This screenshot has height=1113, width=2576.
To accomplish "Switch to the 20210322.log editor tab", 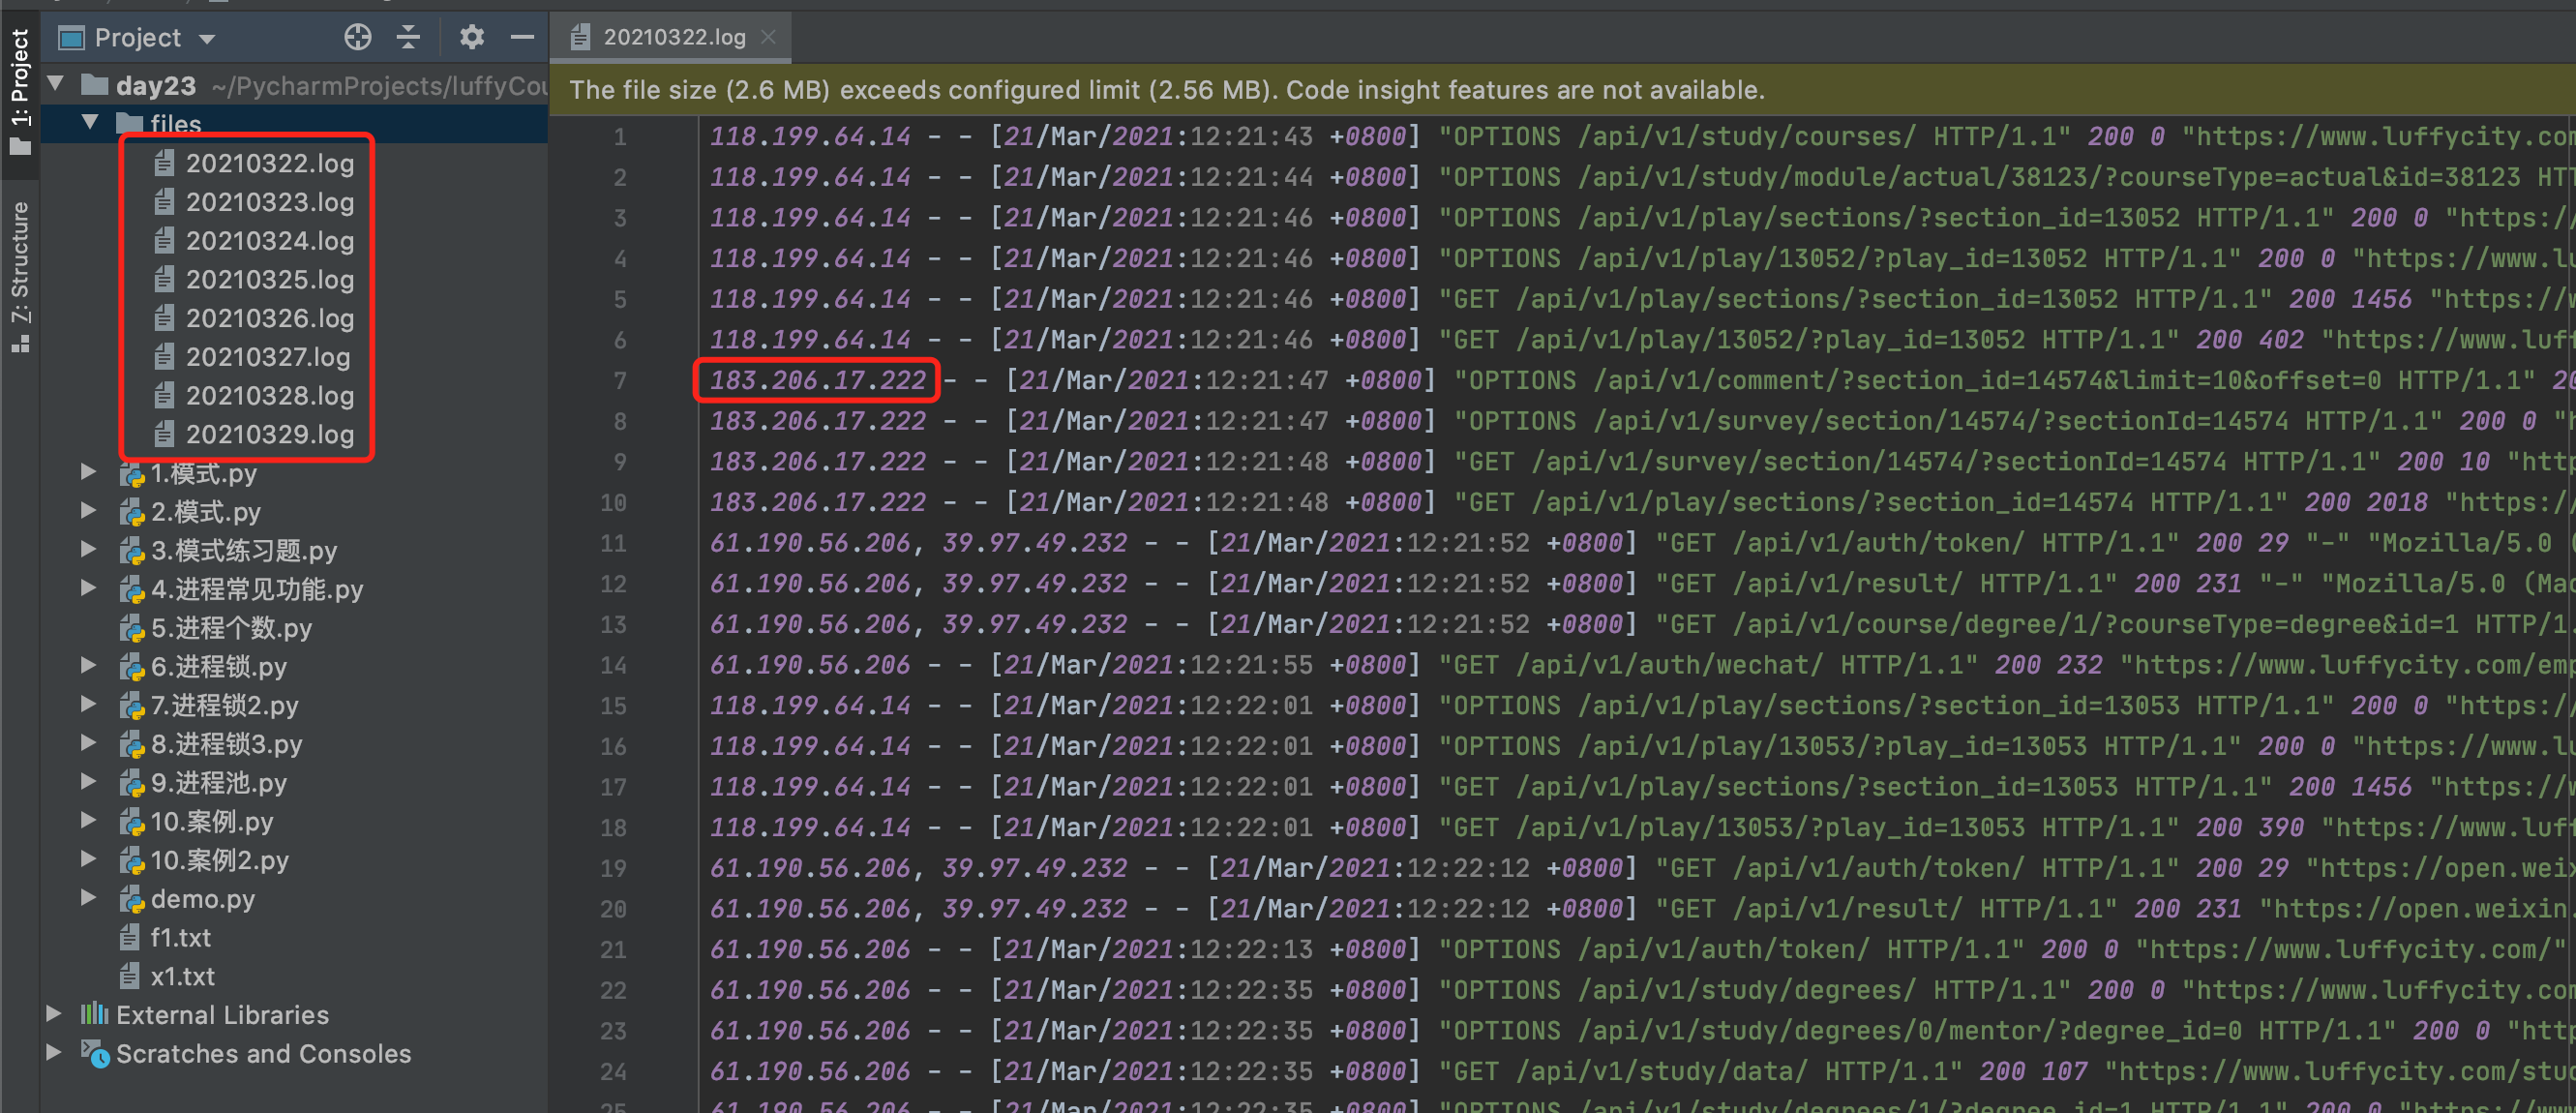I will (674, 37).
